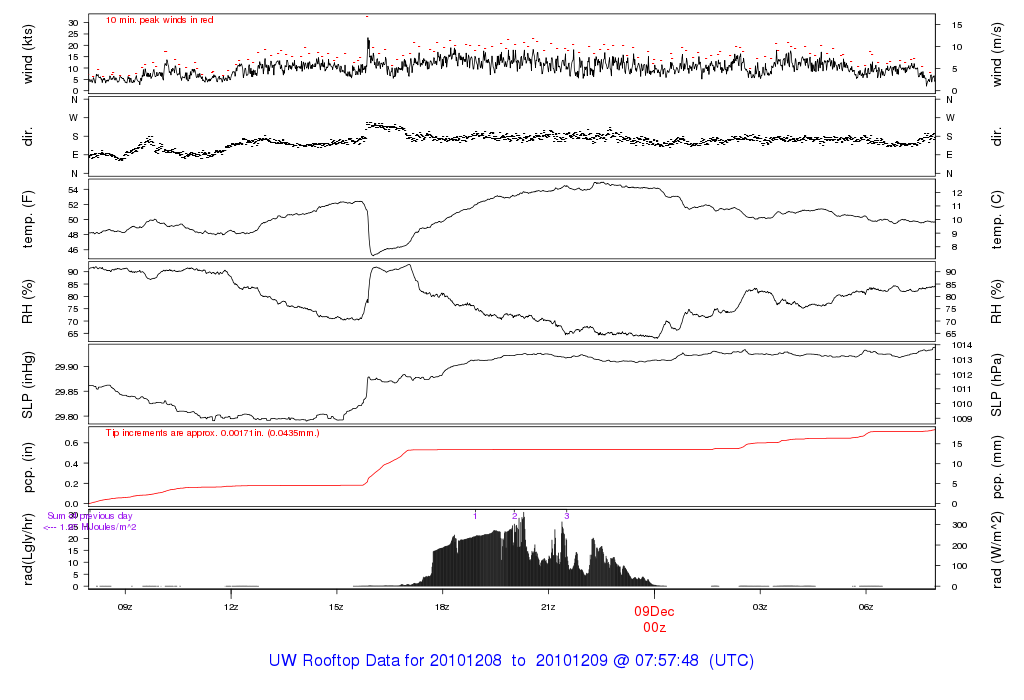Click the '1009' hPa tick label

coord(961,419)
